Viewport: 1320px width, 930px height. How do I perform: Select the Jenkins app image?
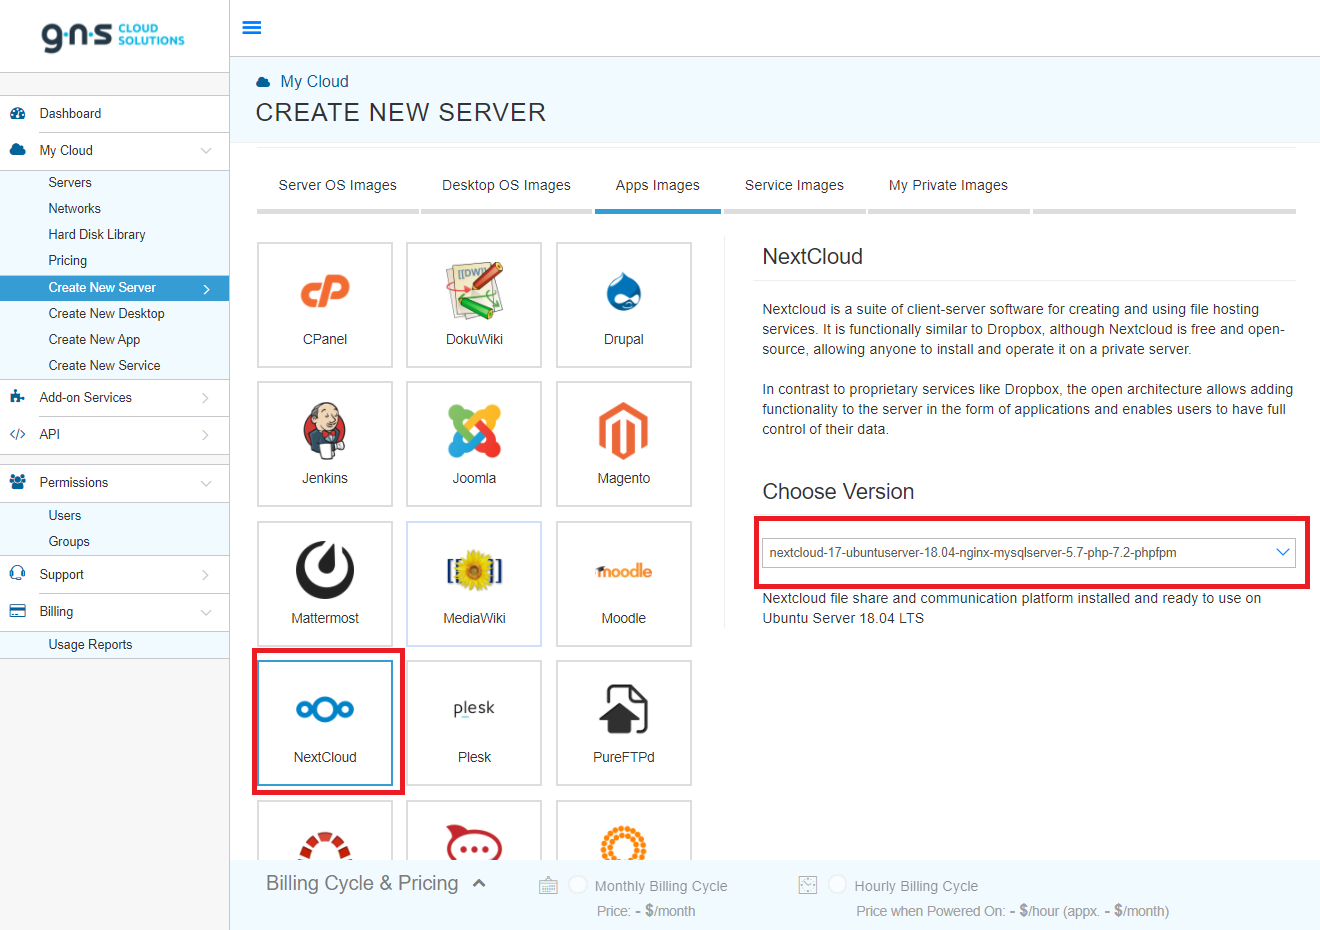click(325, 444)
